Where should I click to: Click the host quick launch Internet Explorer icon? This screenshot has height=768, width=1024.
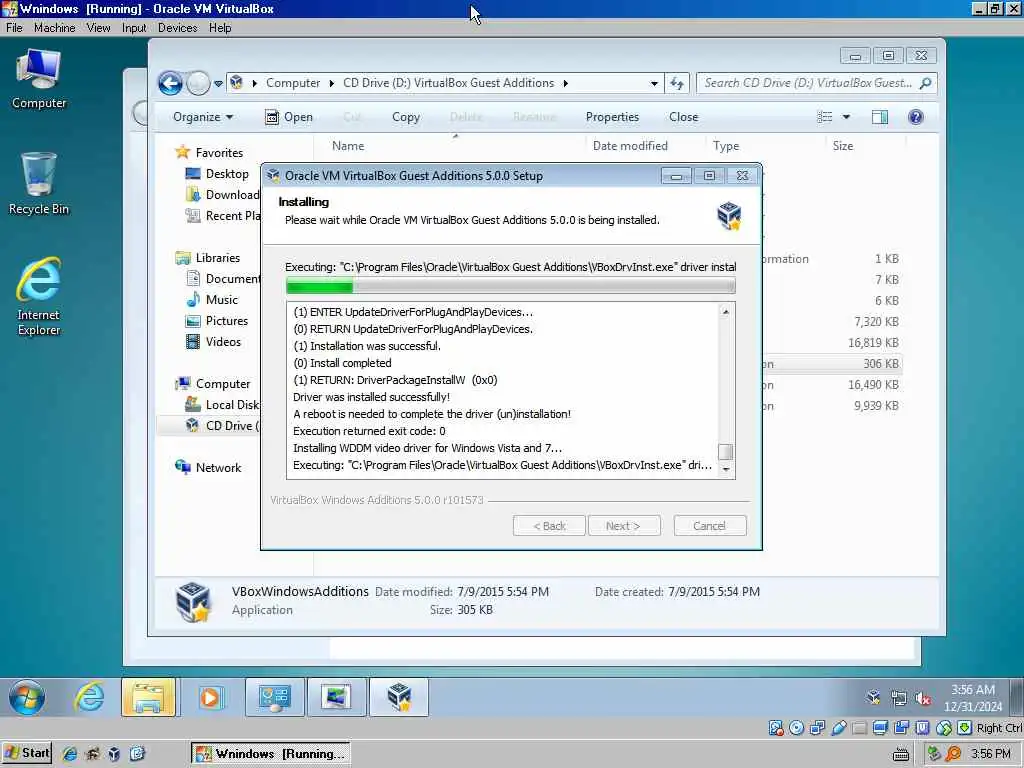[x=70, y=754]
